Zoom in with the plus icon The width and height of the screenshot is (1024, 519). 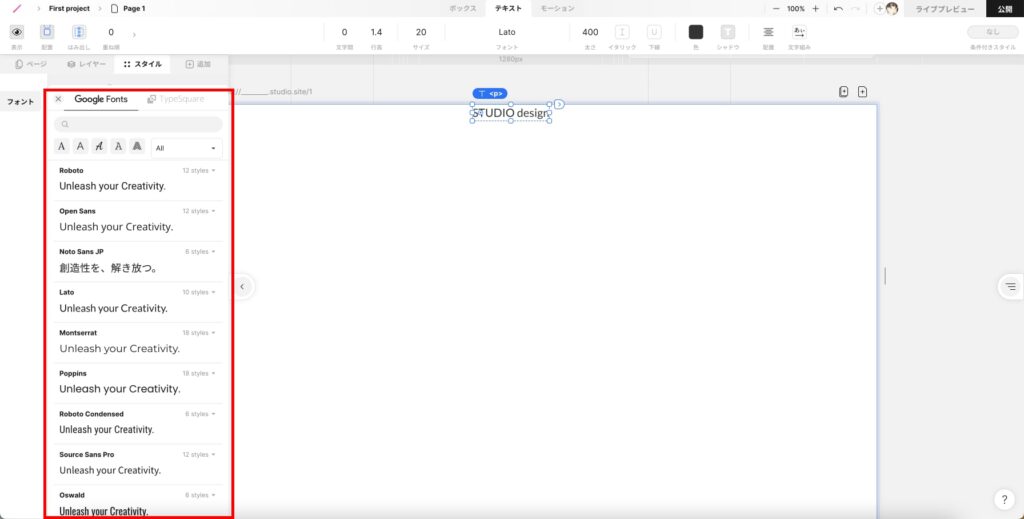pyautogui.click(x=816, y=8)
